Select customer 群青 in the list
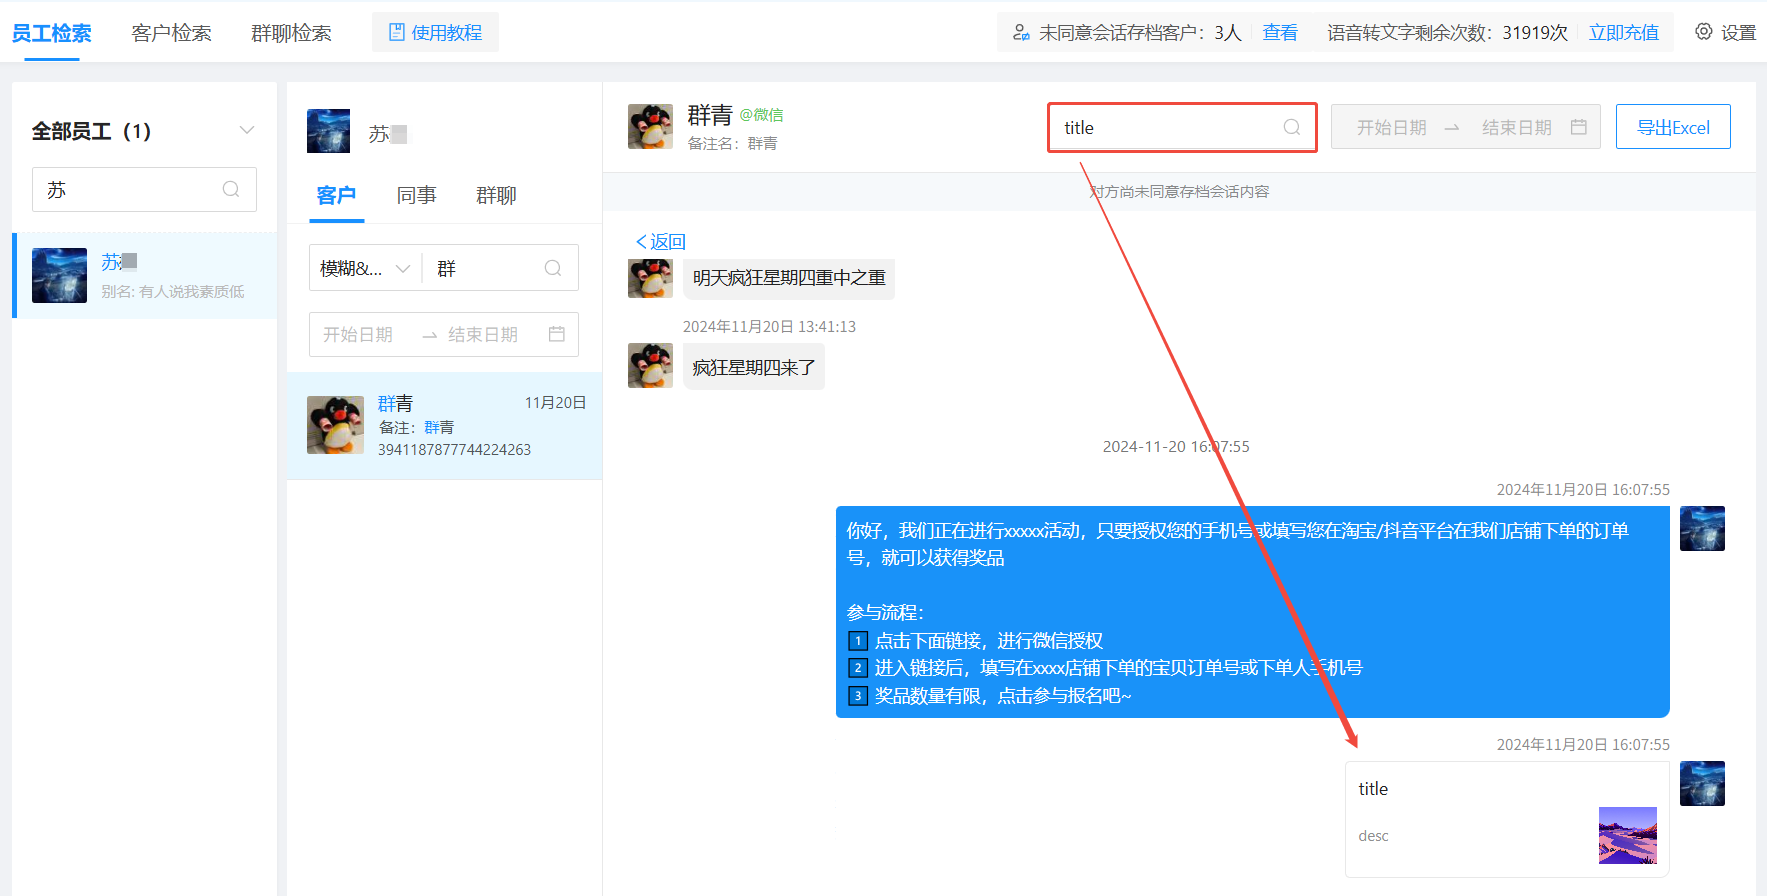Viewport: 1767px width, 896px height. (444, 426)
